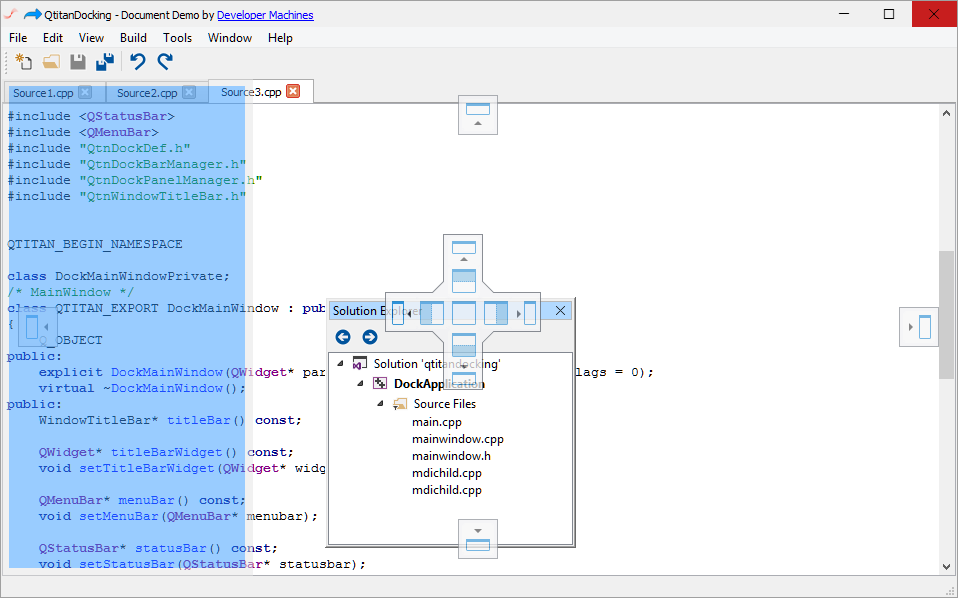
Task: Click the editor scrollbar up arrow
Action: click(946, 113)
